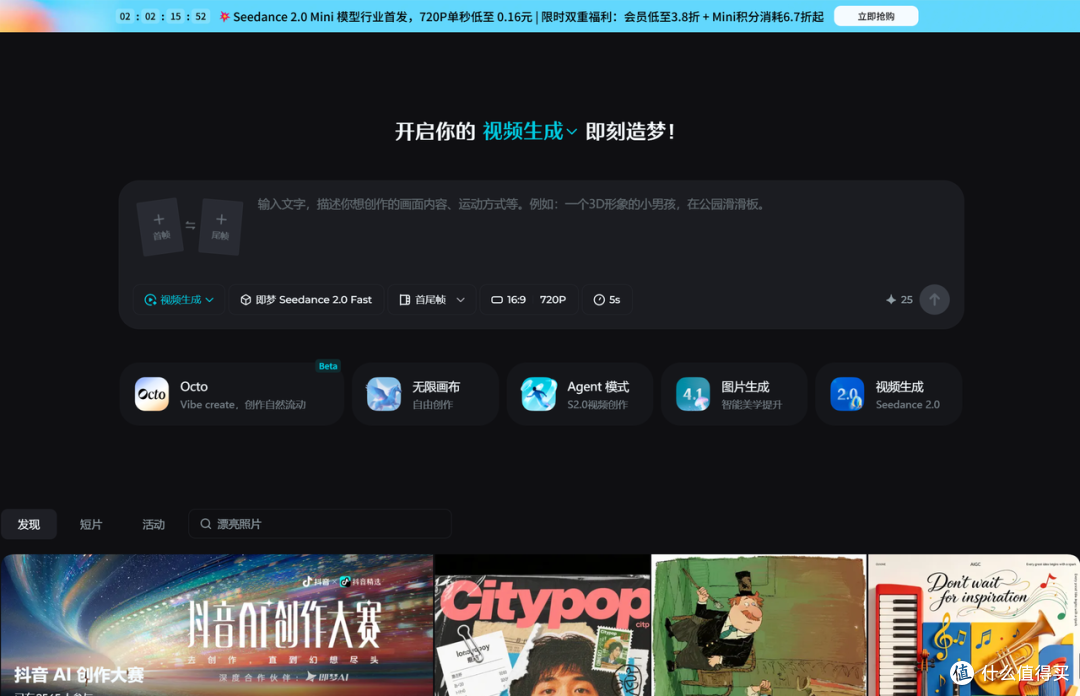
Task: Switch to the 发现 tab
Action: (x=29, y=524)
